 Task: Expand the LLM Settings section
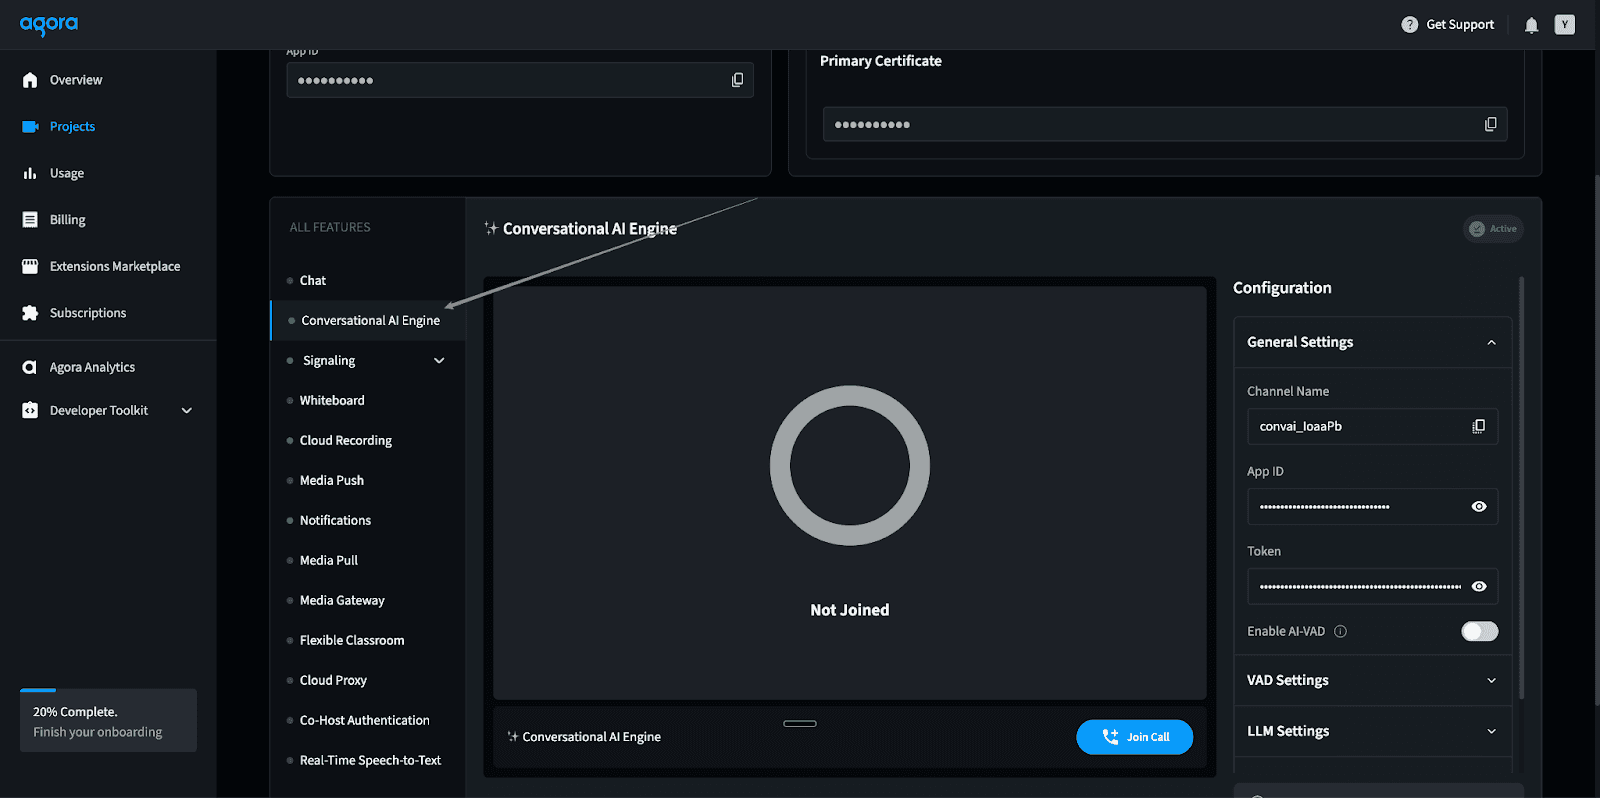[x=1371, y=731]
